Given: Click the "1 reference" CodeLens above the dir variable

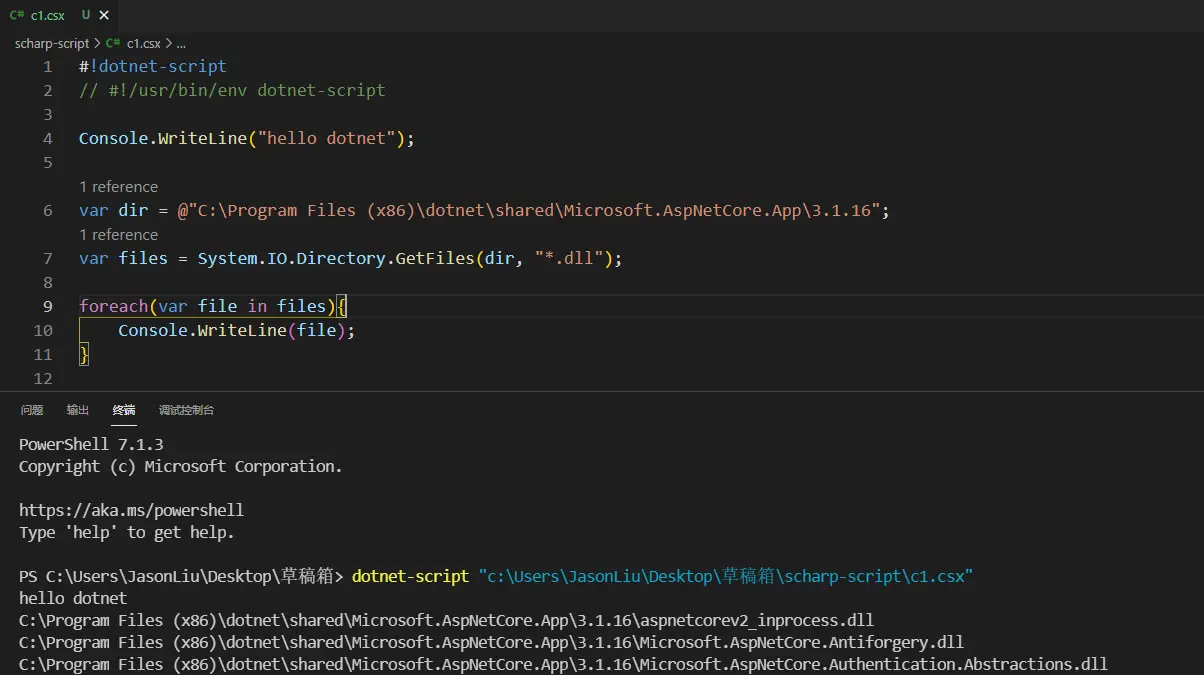Looking at the screenshot, I should click(118, 186).
